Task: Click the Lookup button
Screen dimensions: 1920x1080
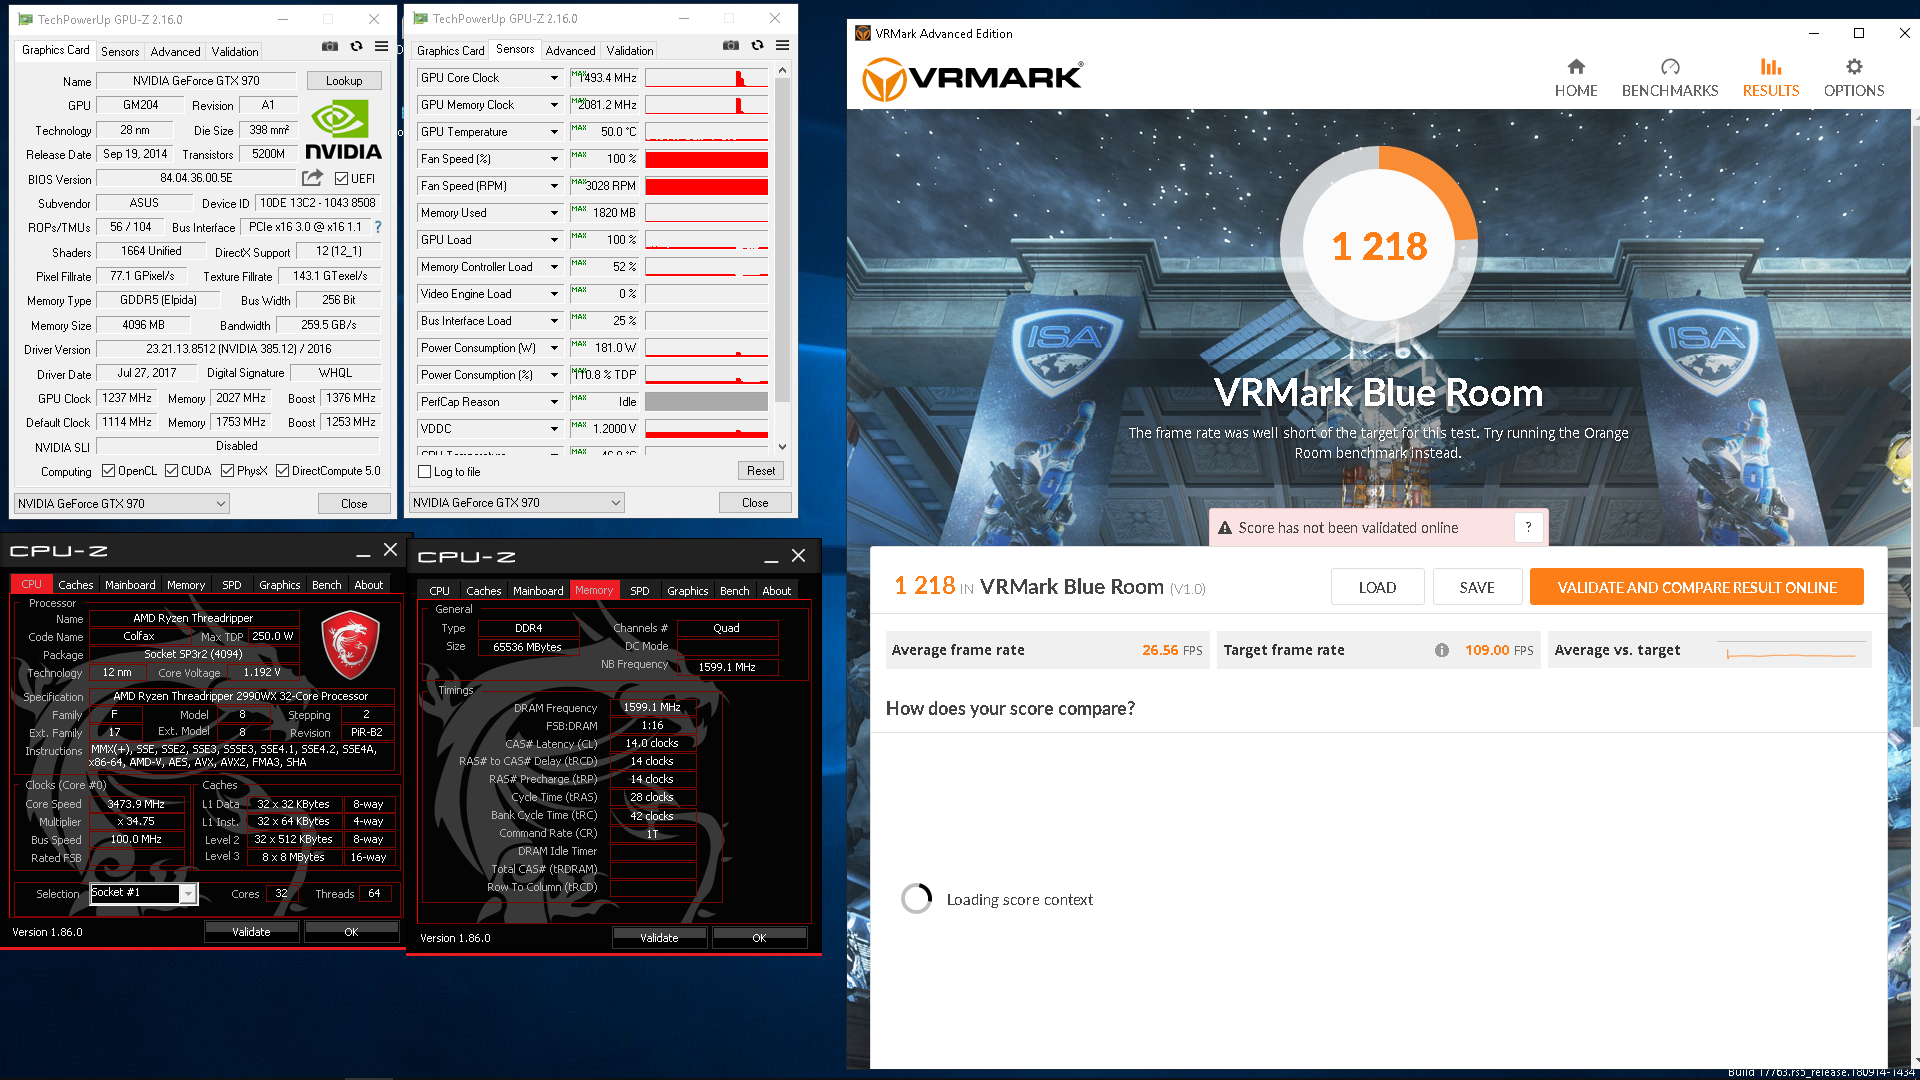Action: (344, 81)
